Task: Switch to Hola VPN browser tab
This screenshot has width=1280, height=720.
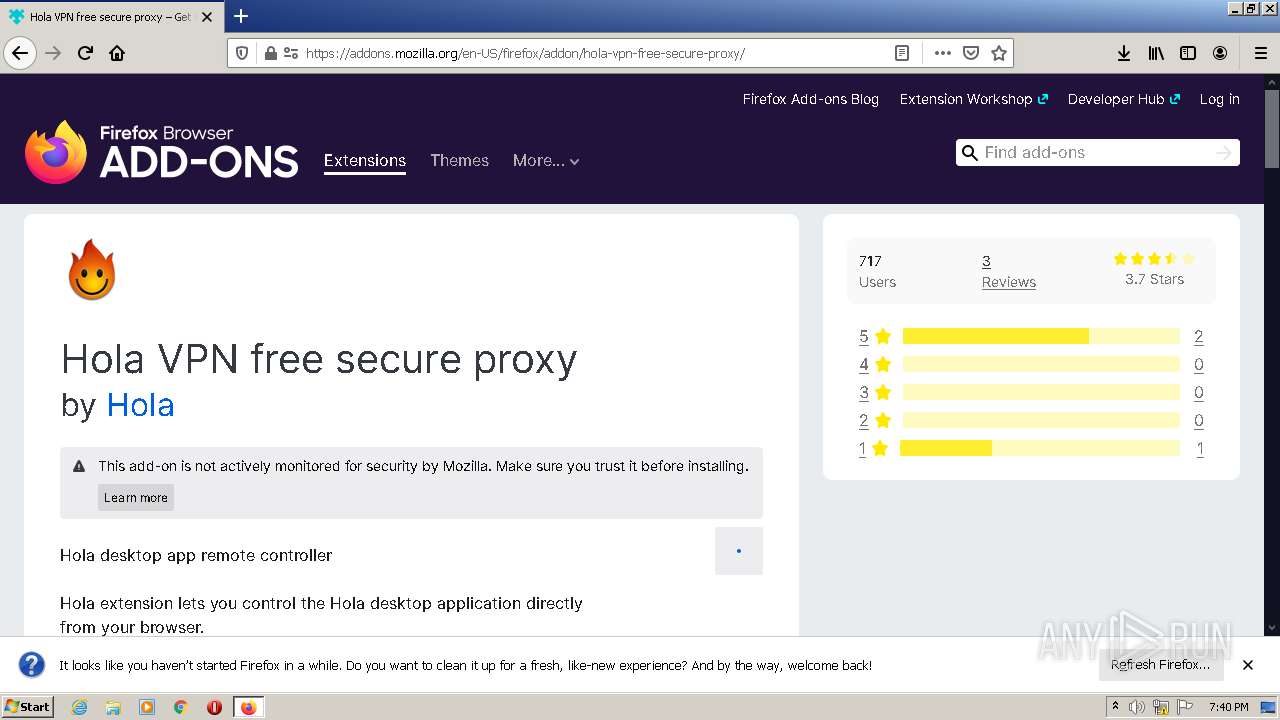Action: [111, 17]
